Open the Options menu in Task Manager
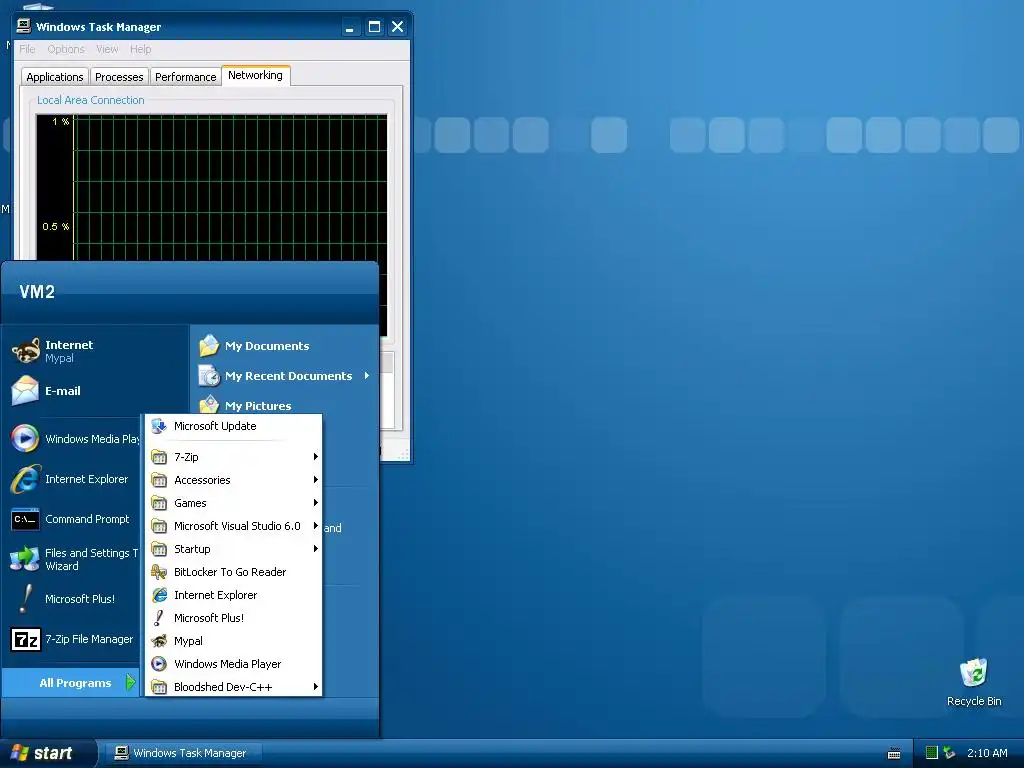Image resolution: width=1024 pixels, height=768 pixels. point(66,49)
